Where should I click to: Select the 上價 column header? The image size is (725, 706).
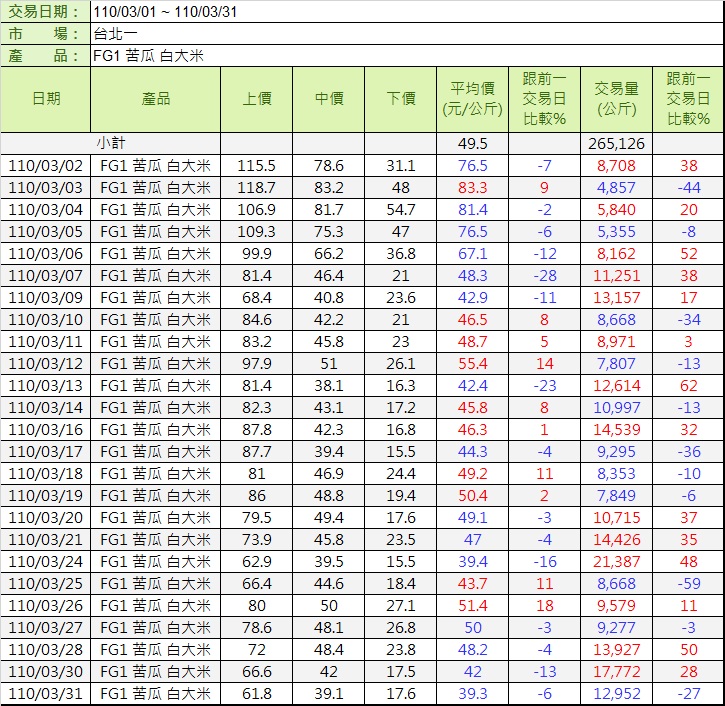257,99
